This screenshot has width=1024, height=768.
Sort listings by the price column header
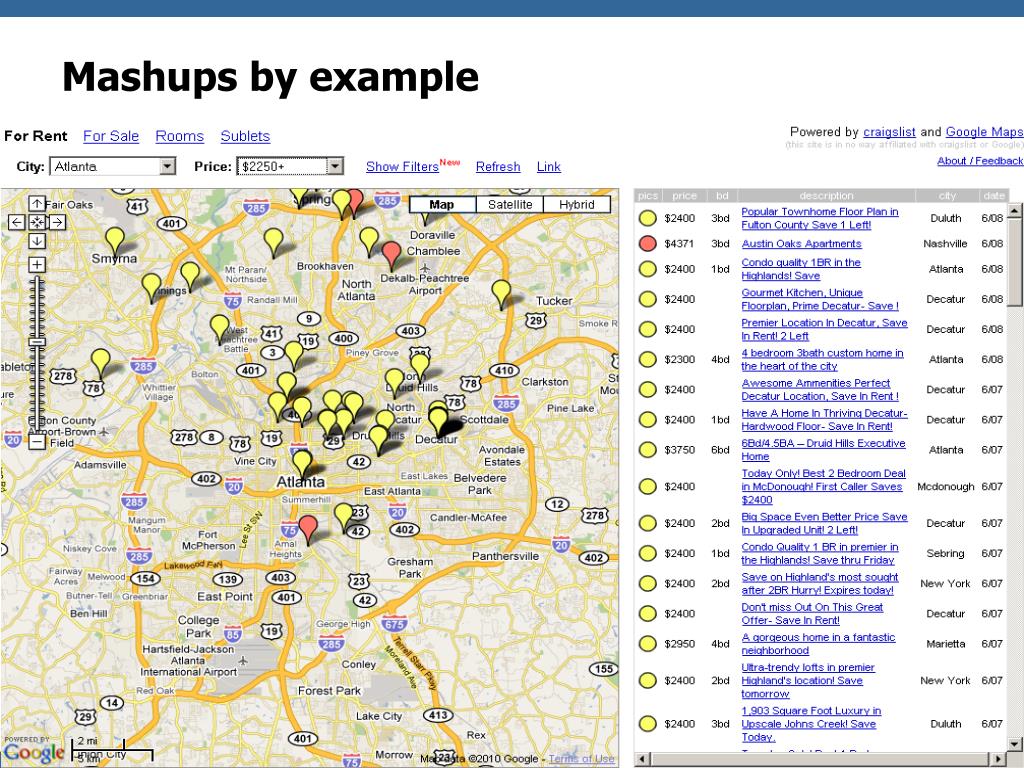point(684,195)
